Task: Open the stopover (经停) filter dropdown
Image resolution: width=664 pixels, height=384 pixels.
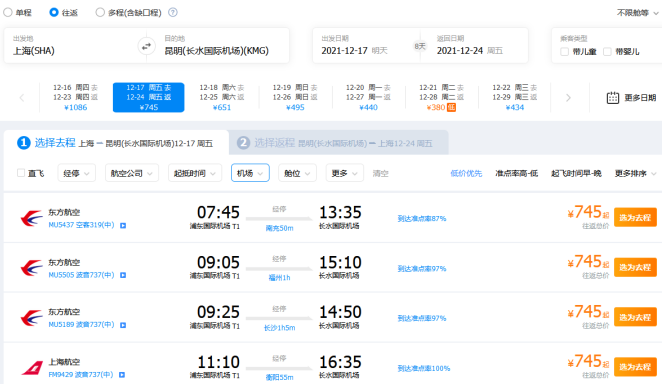Action: 76,173
